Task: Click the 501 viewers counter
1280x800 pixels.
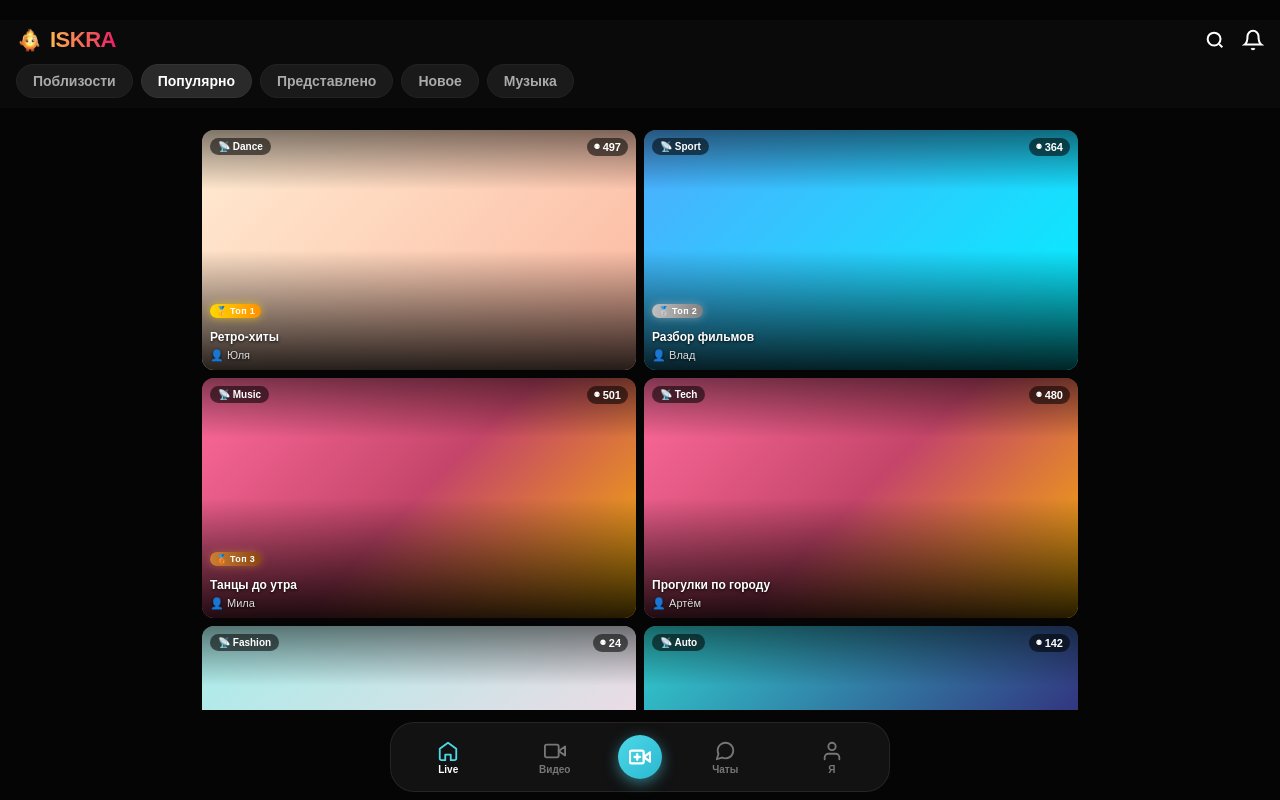Action: (x=607, y=395)
